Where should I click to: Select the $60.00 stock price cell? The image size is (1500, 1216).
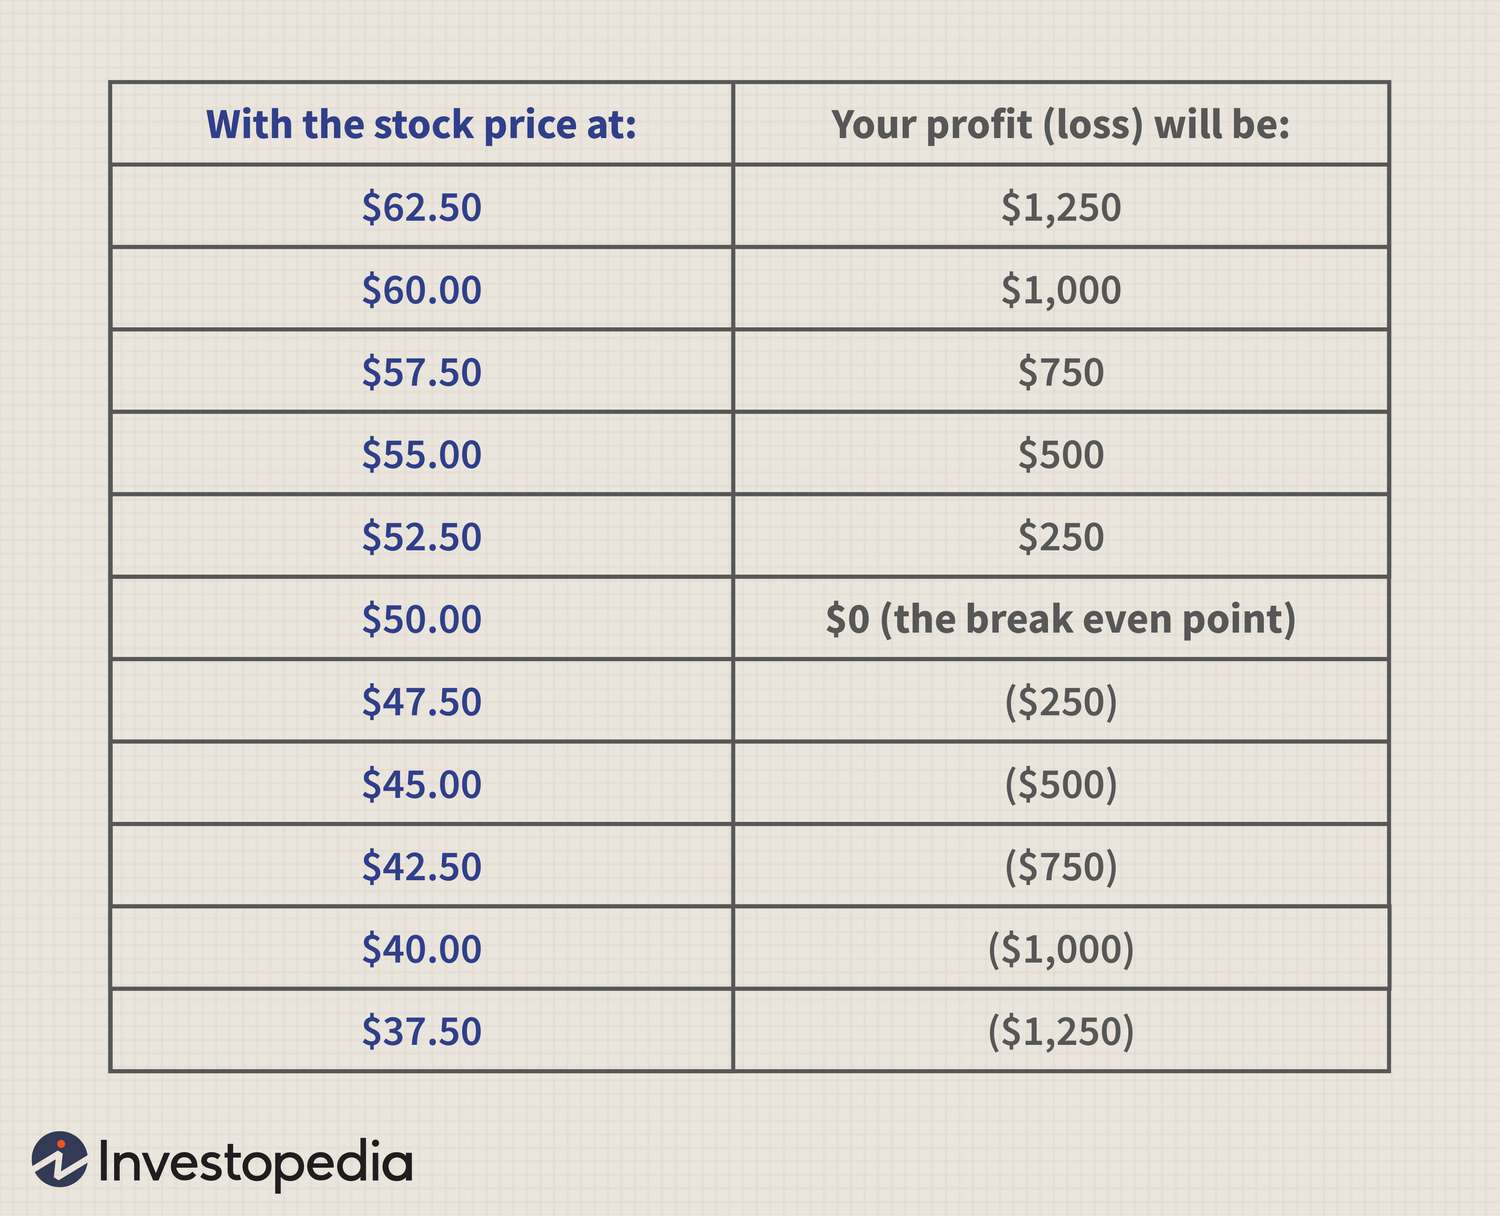[421, 289]
